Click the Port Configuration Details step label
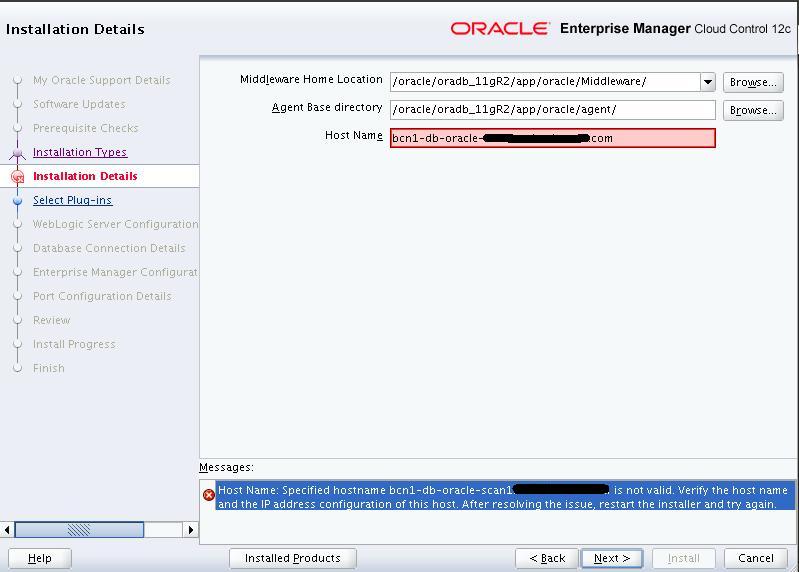The width and height of the screenshot is (799, 572). tap(102, 296)
